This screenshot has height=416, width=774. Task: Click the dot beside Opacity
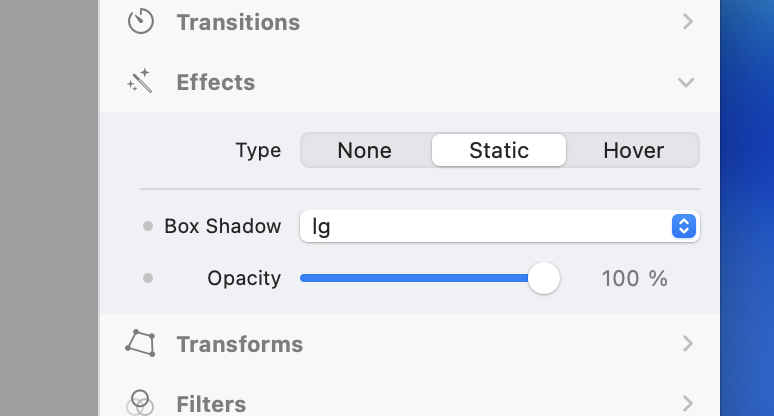coord(148,278)
